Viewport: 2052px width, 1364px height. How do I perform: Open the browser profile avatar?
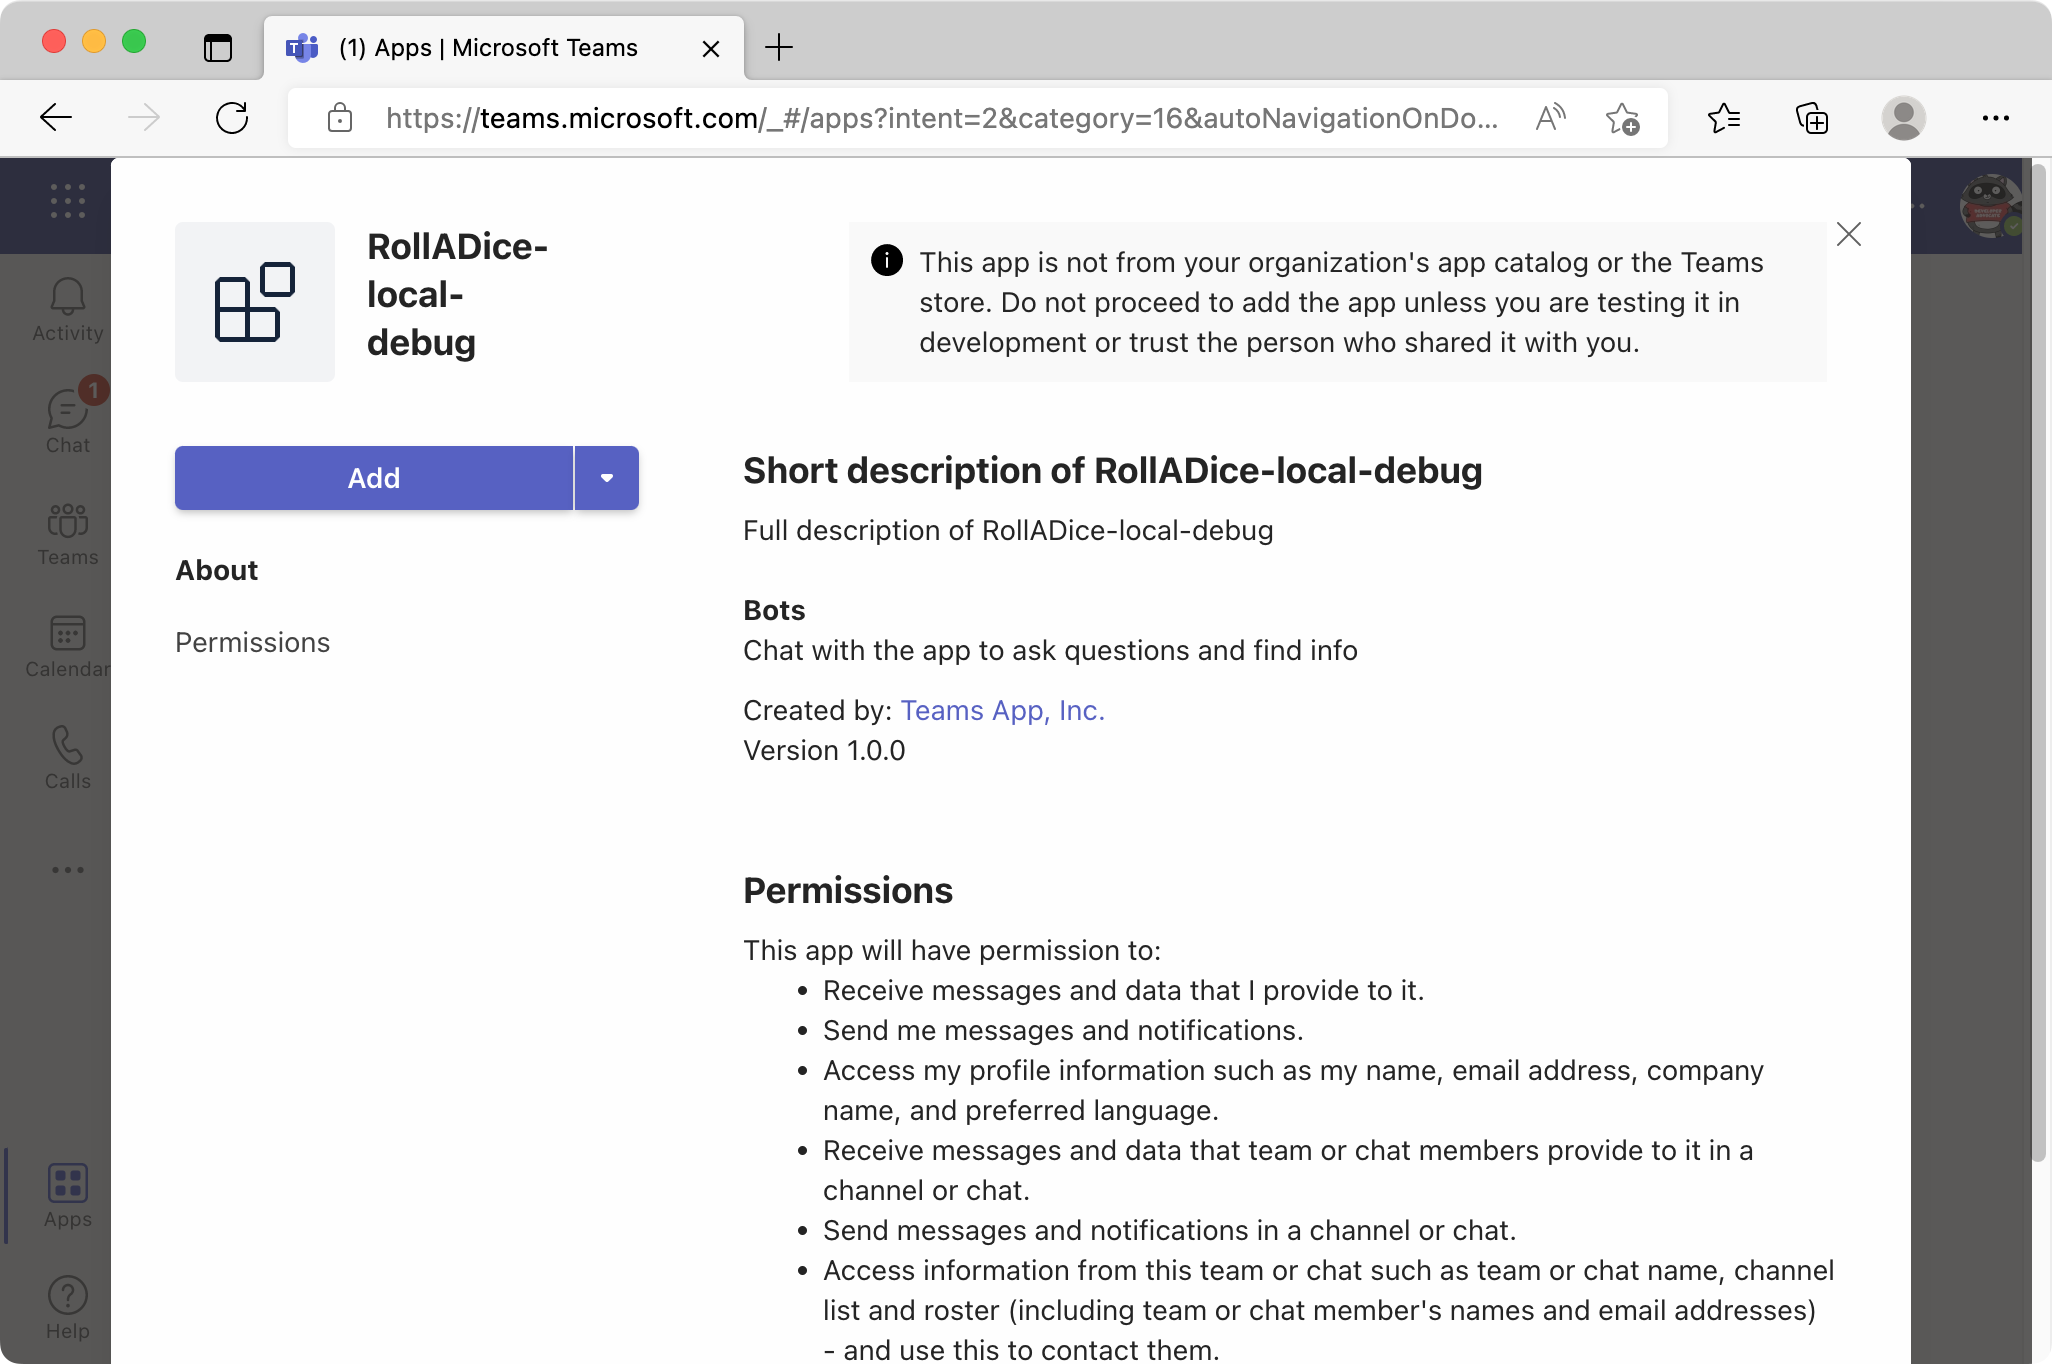point(1904,118)
